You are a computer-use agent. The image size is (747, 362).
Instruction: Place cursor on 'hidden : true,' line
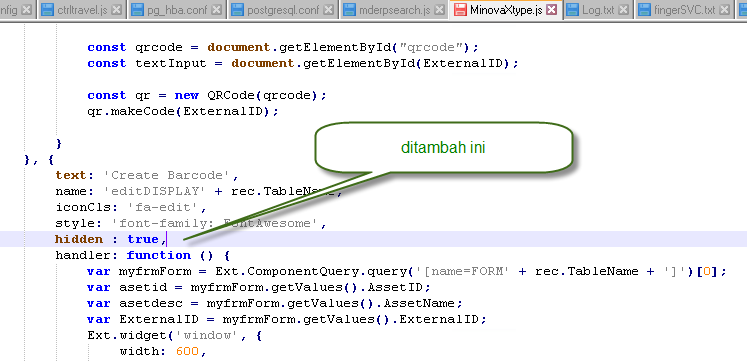pyautogui.click(x=374, y=239)
